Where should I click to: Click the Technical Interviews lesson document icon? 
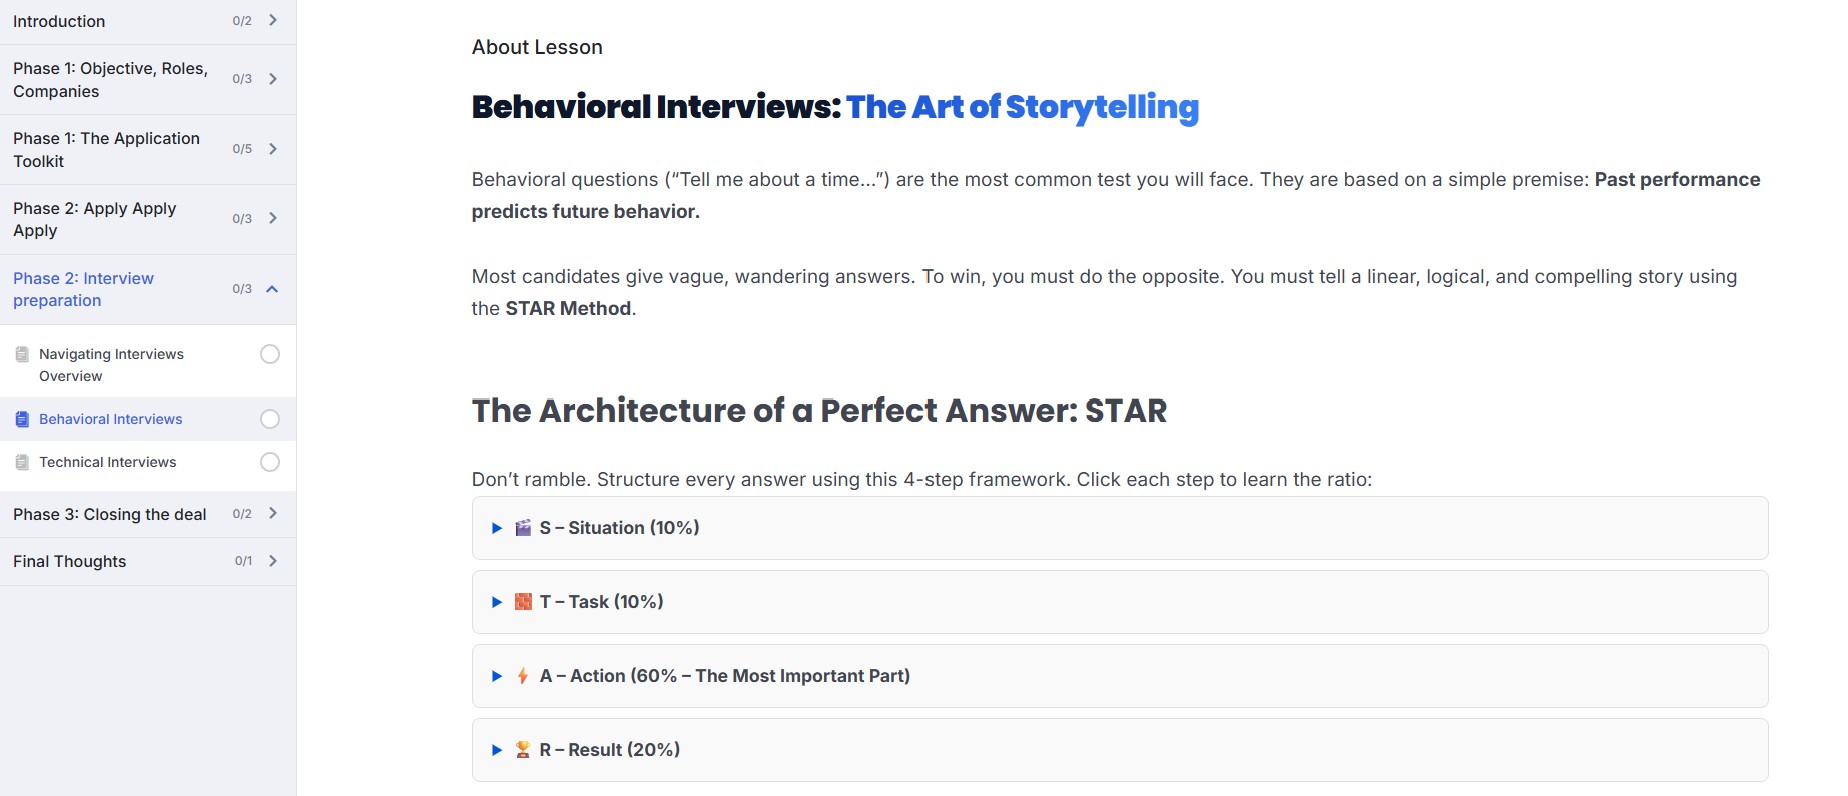point(22,462)
